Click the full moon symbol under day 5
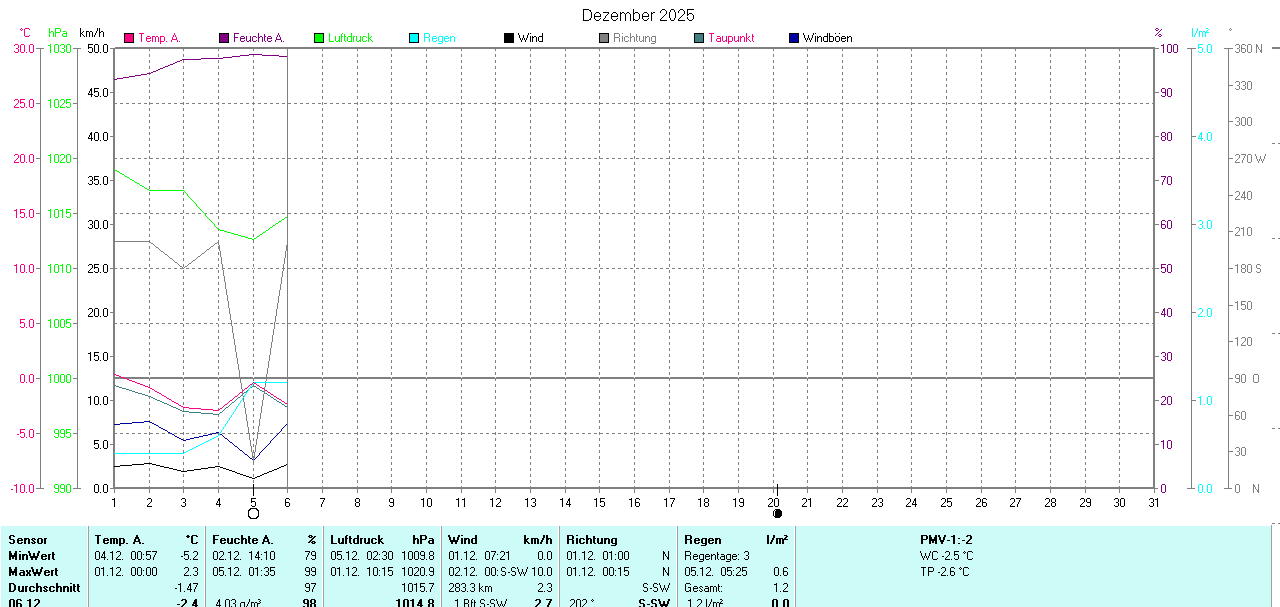Image resolution: width=1280 pixels, height=607 pixels. [253, 513]
